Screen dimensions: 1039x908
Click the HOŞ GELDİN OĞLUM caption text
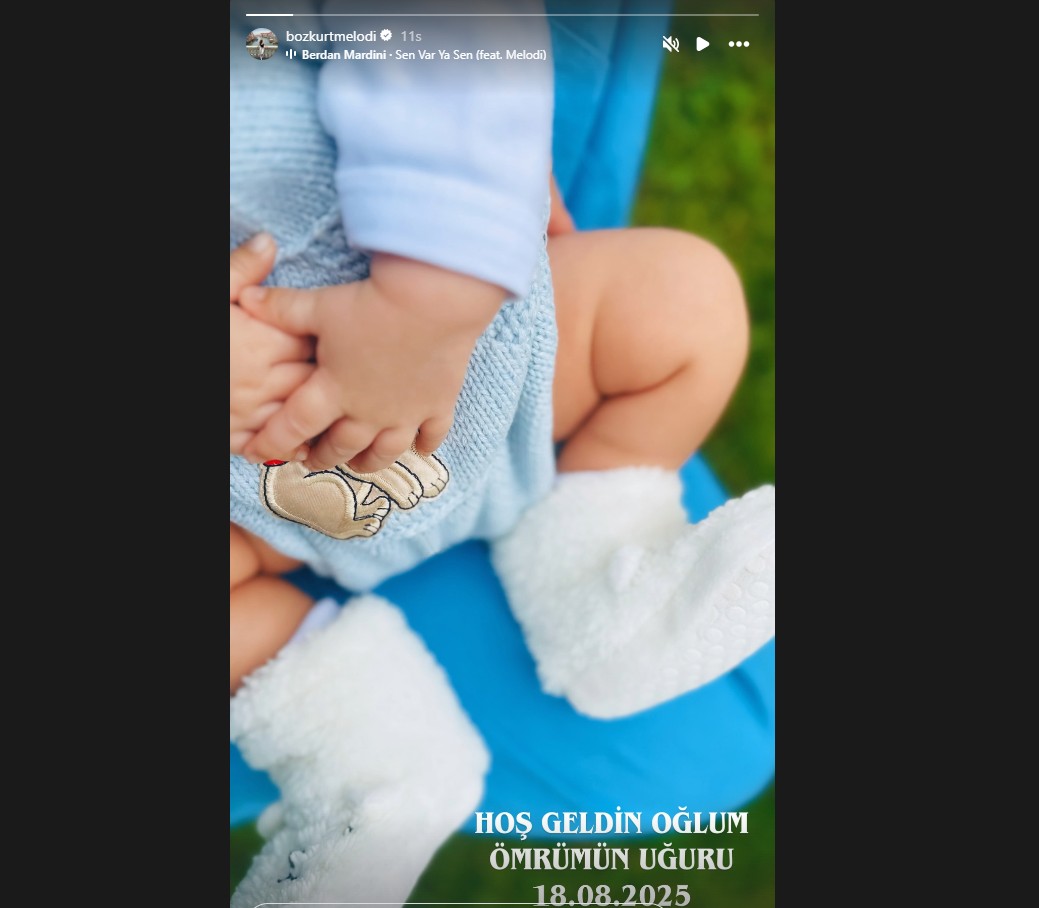611,823
